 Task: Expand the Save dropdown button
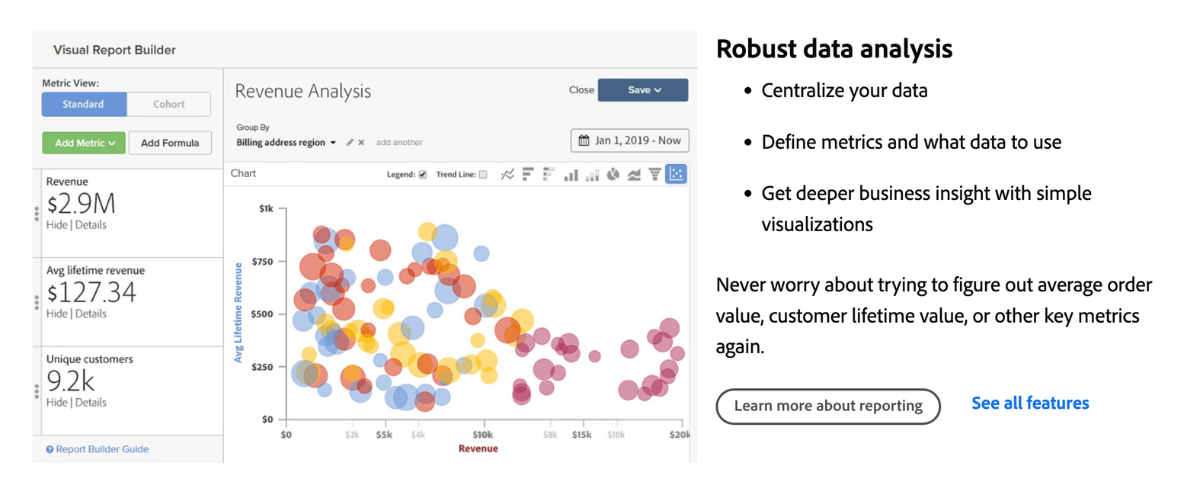(644, 90)
